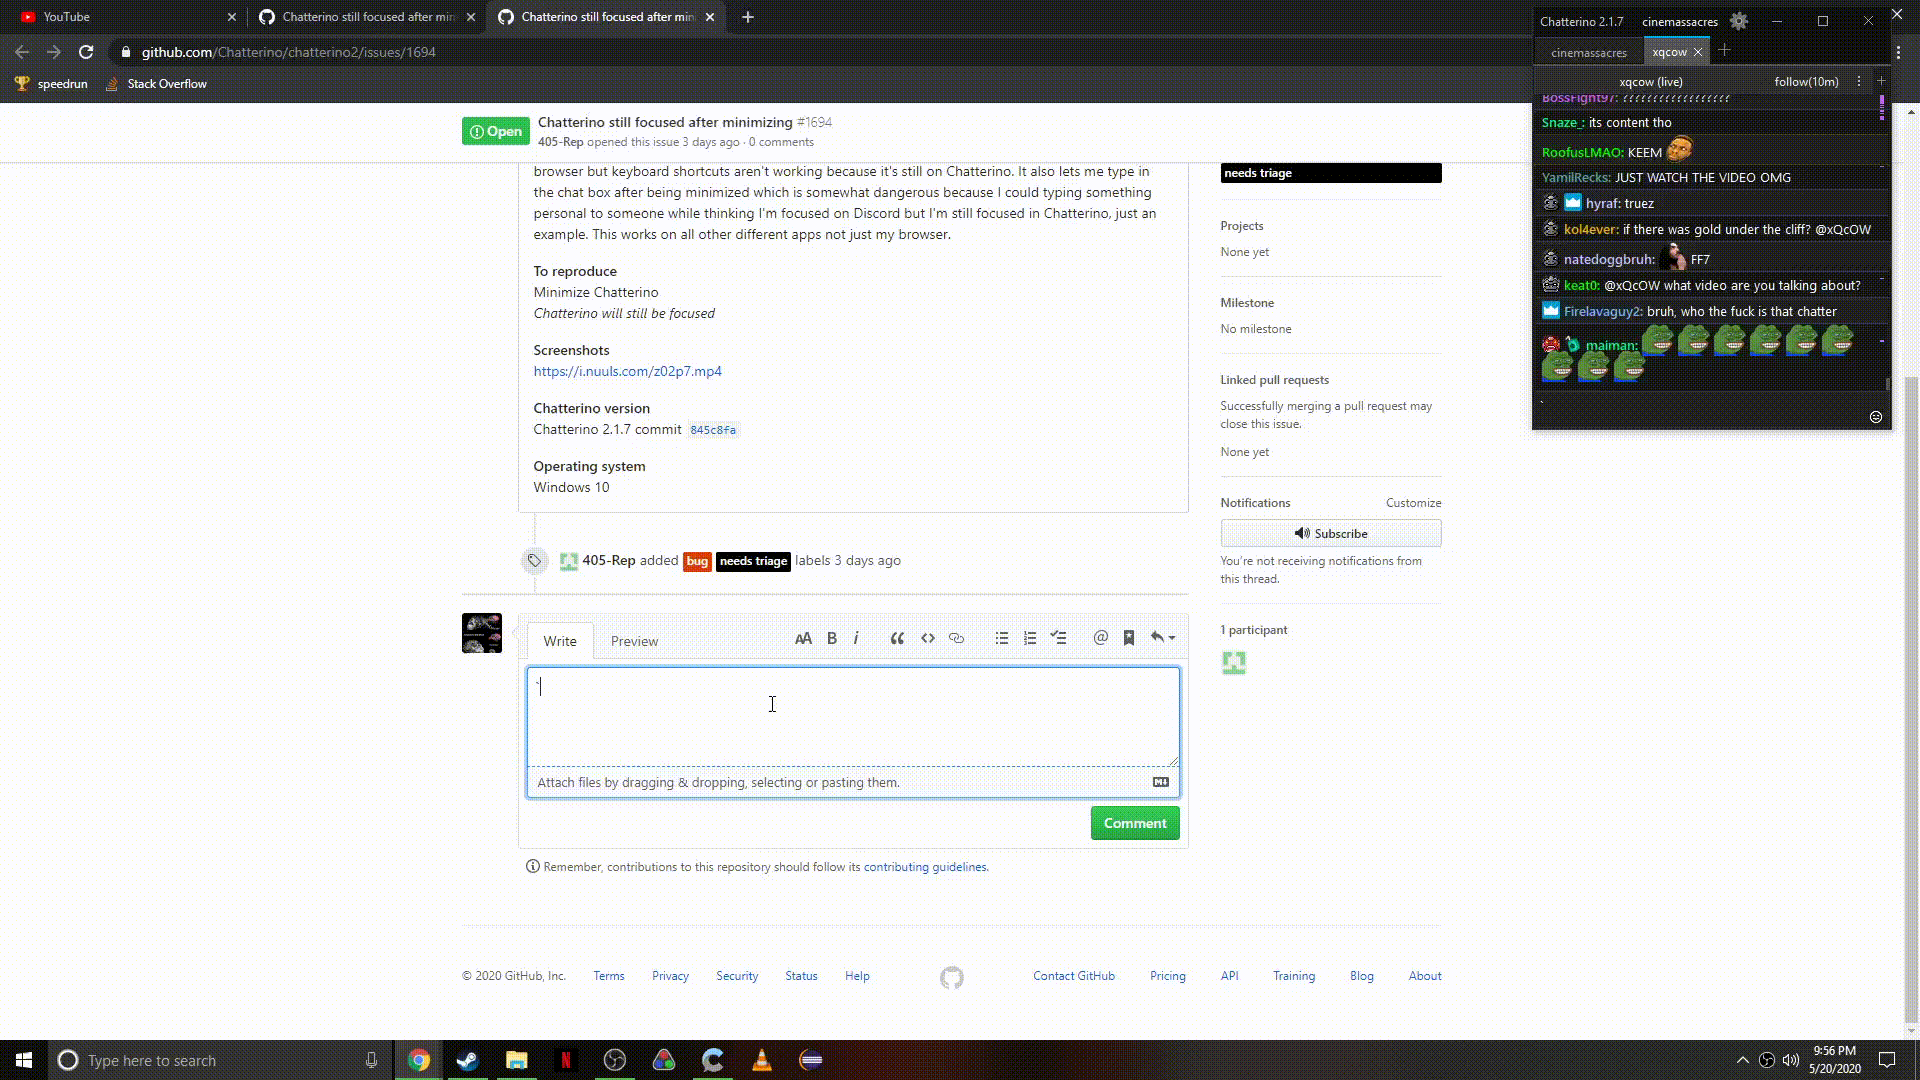Submit with the Comment button
Screen dimensions: 1920x1080
(x=1134, y=822)
